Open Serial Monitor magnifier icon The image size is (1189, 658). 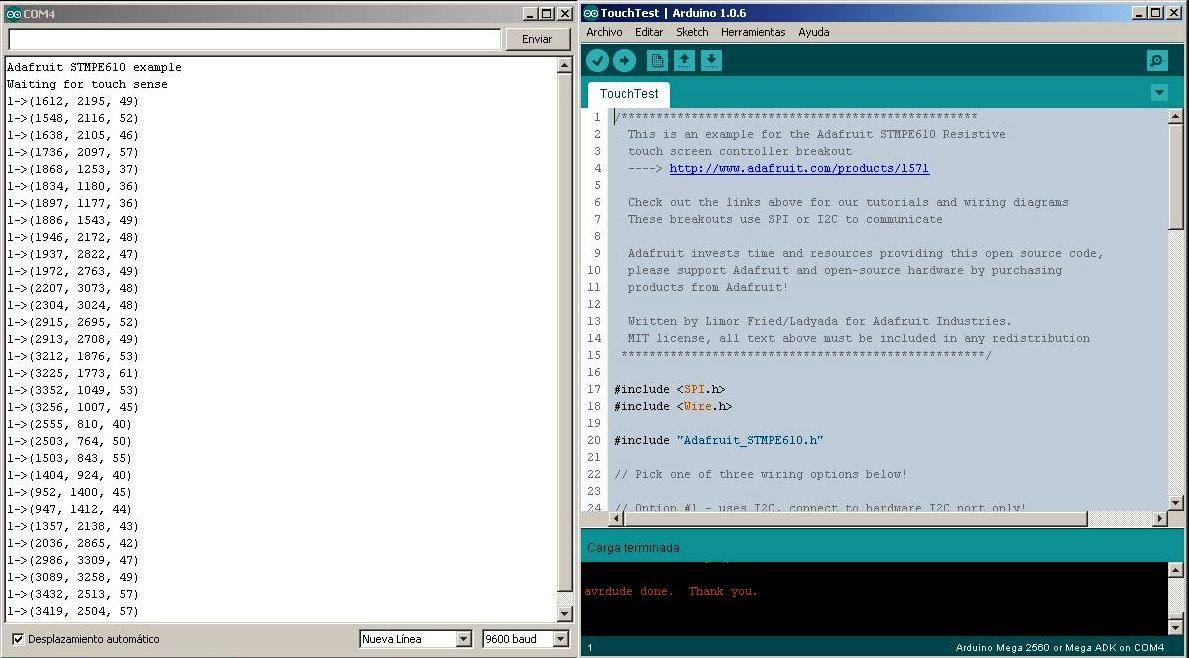pos(1157,61)
